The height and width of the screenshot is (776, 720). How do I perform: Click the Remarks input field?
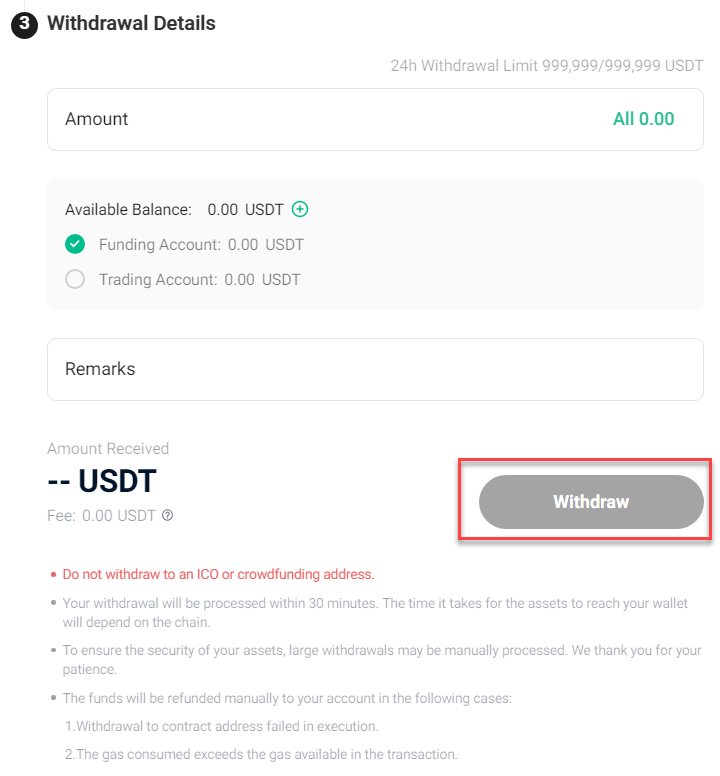click(375, 369)
